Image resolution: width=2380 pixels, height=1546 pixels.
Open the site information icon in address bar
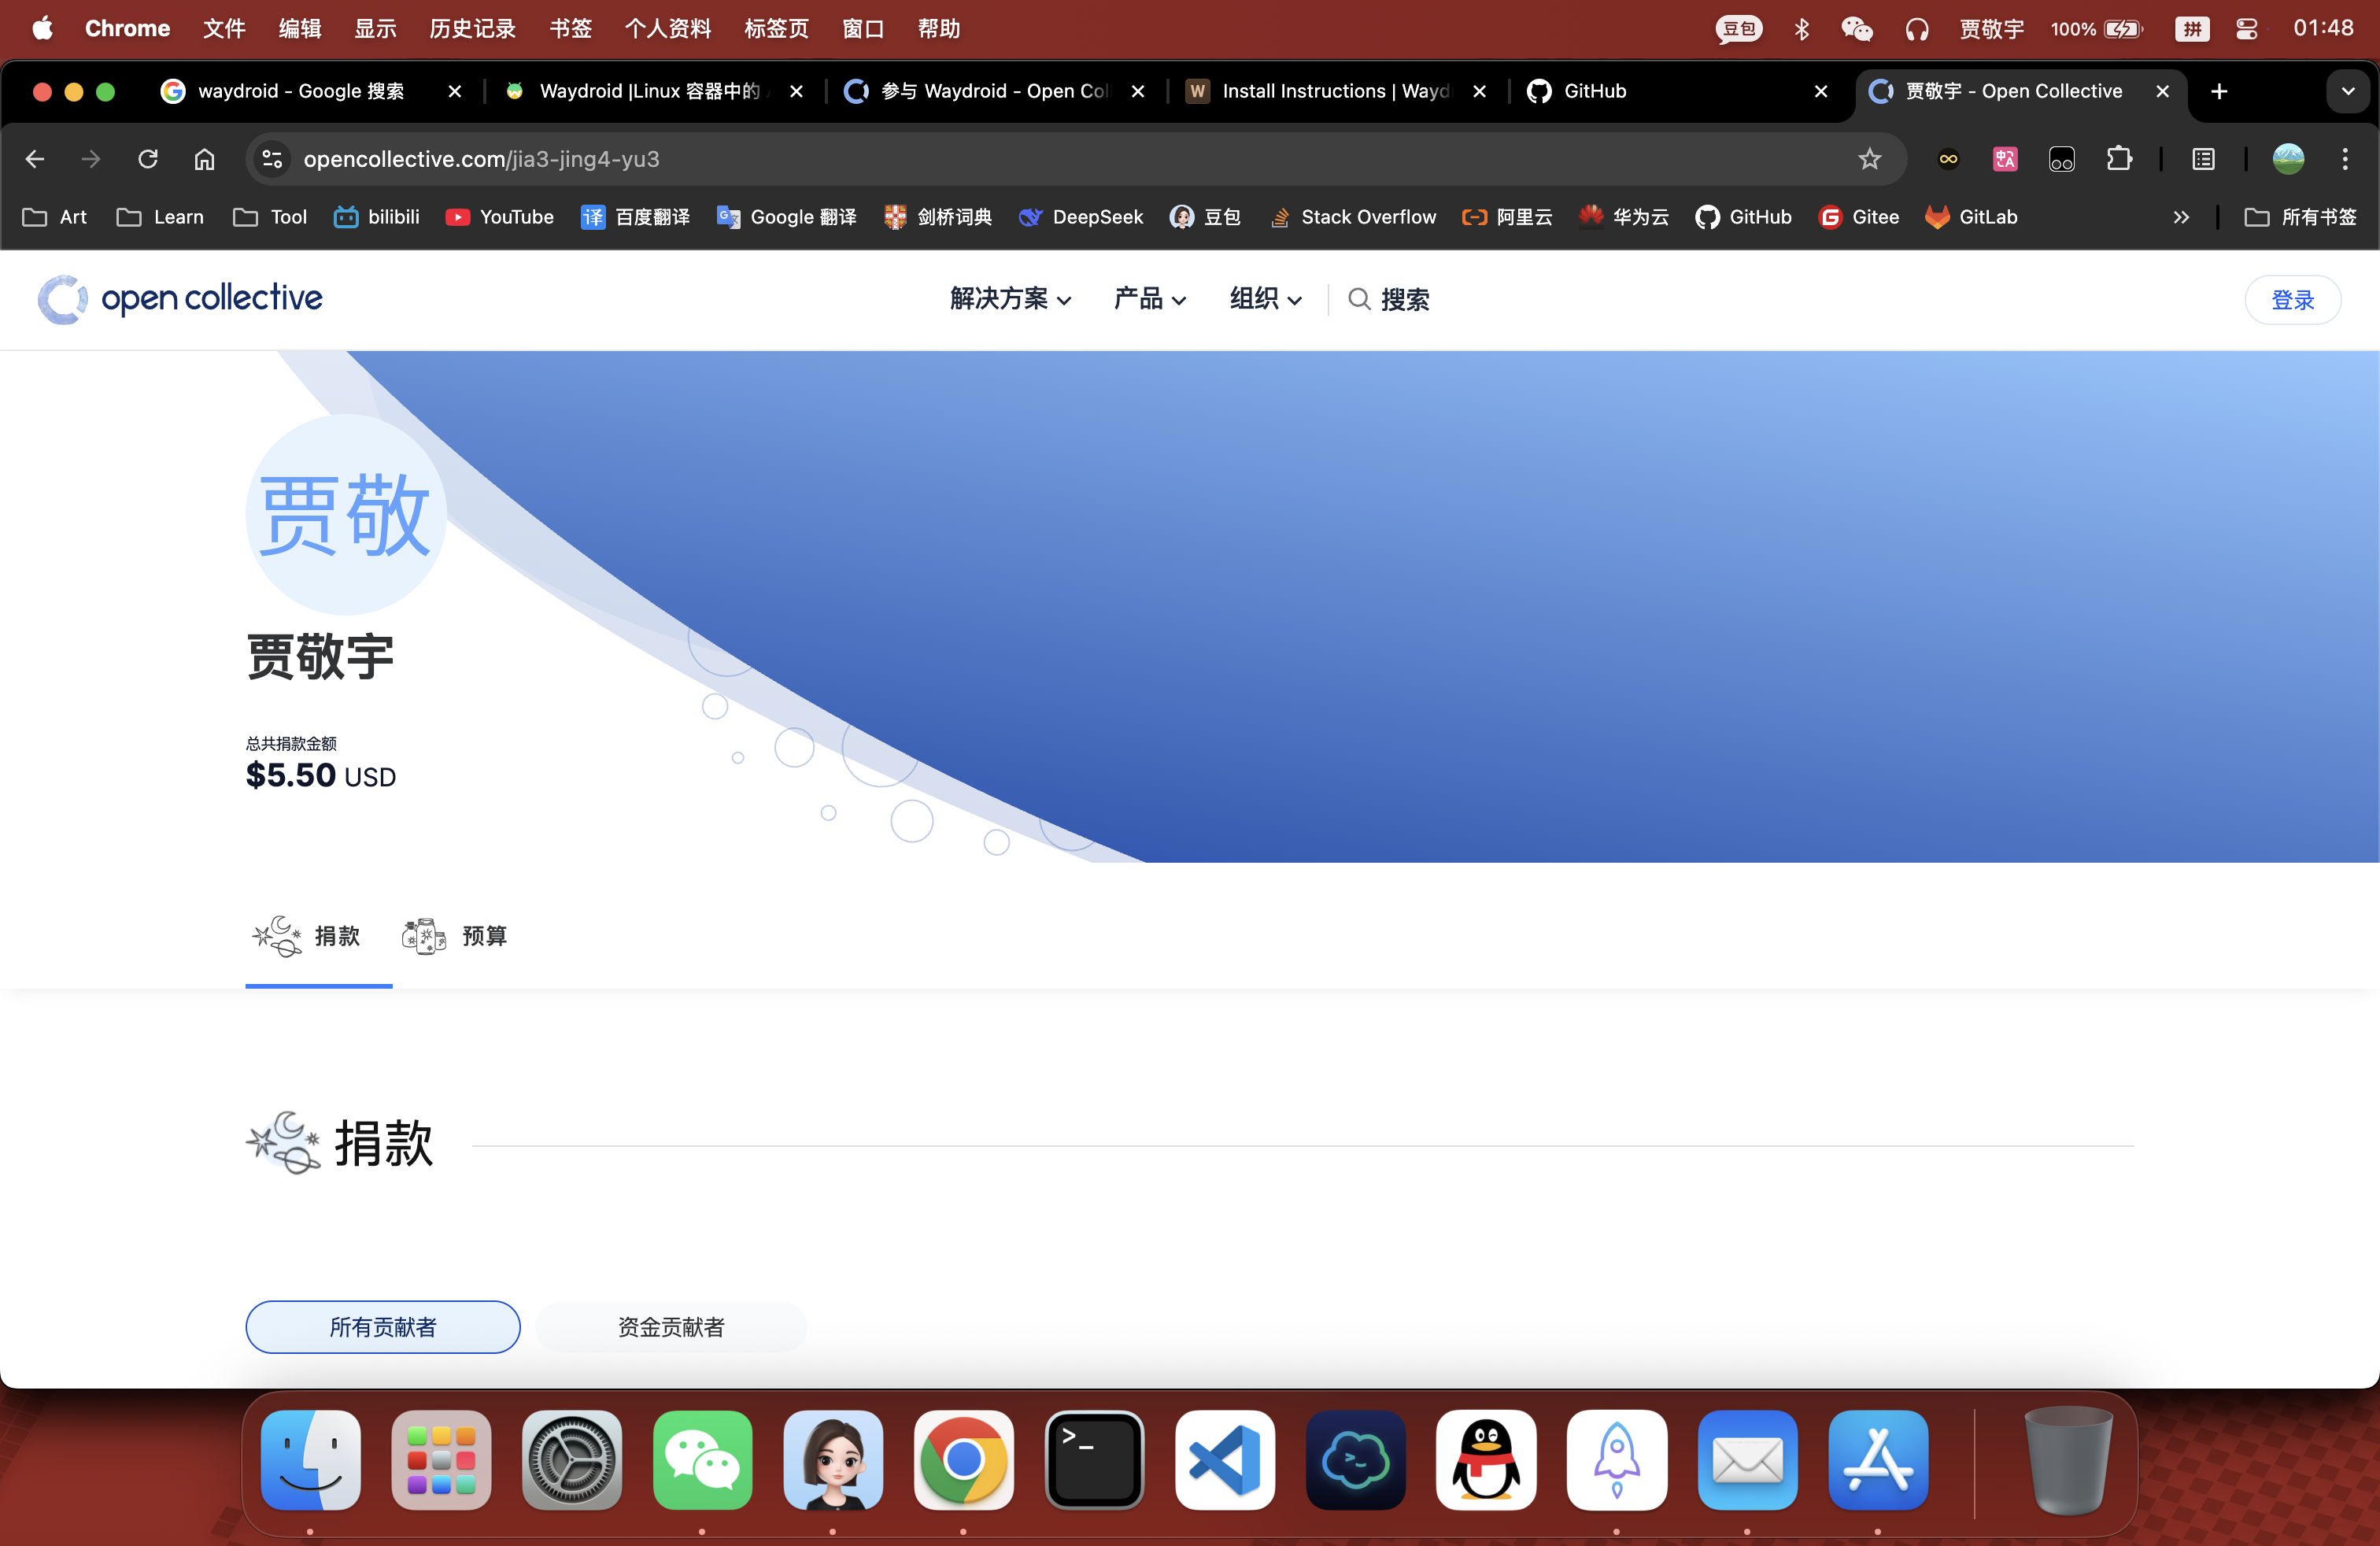point(272,159)
